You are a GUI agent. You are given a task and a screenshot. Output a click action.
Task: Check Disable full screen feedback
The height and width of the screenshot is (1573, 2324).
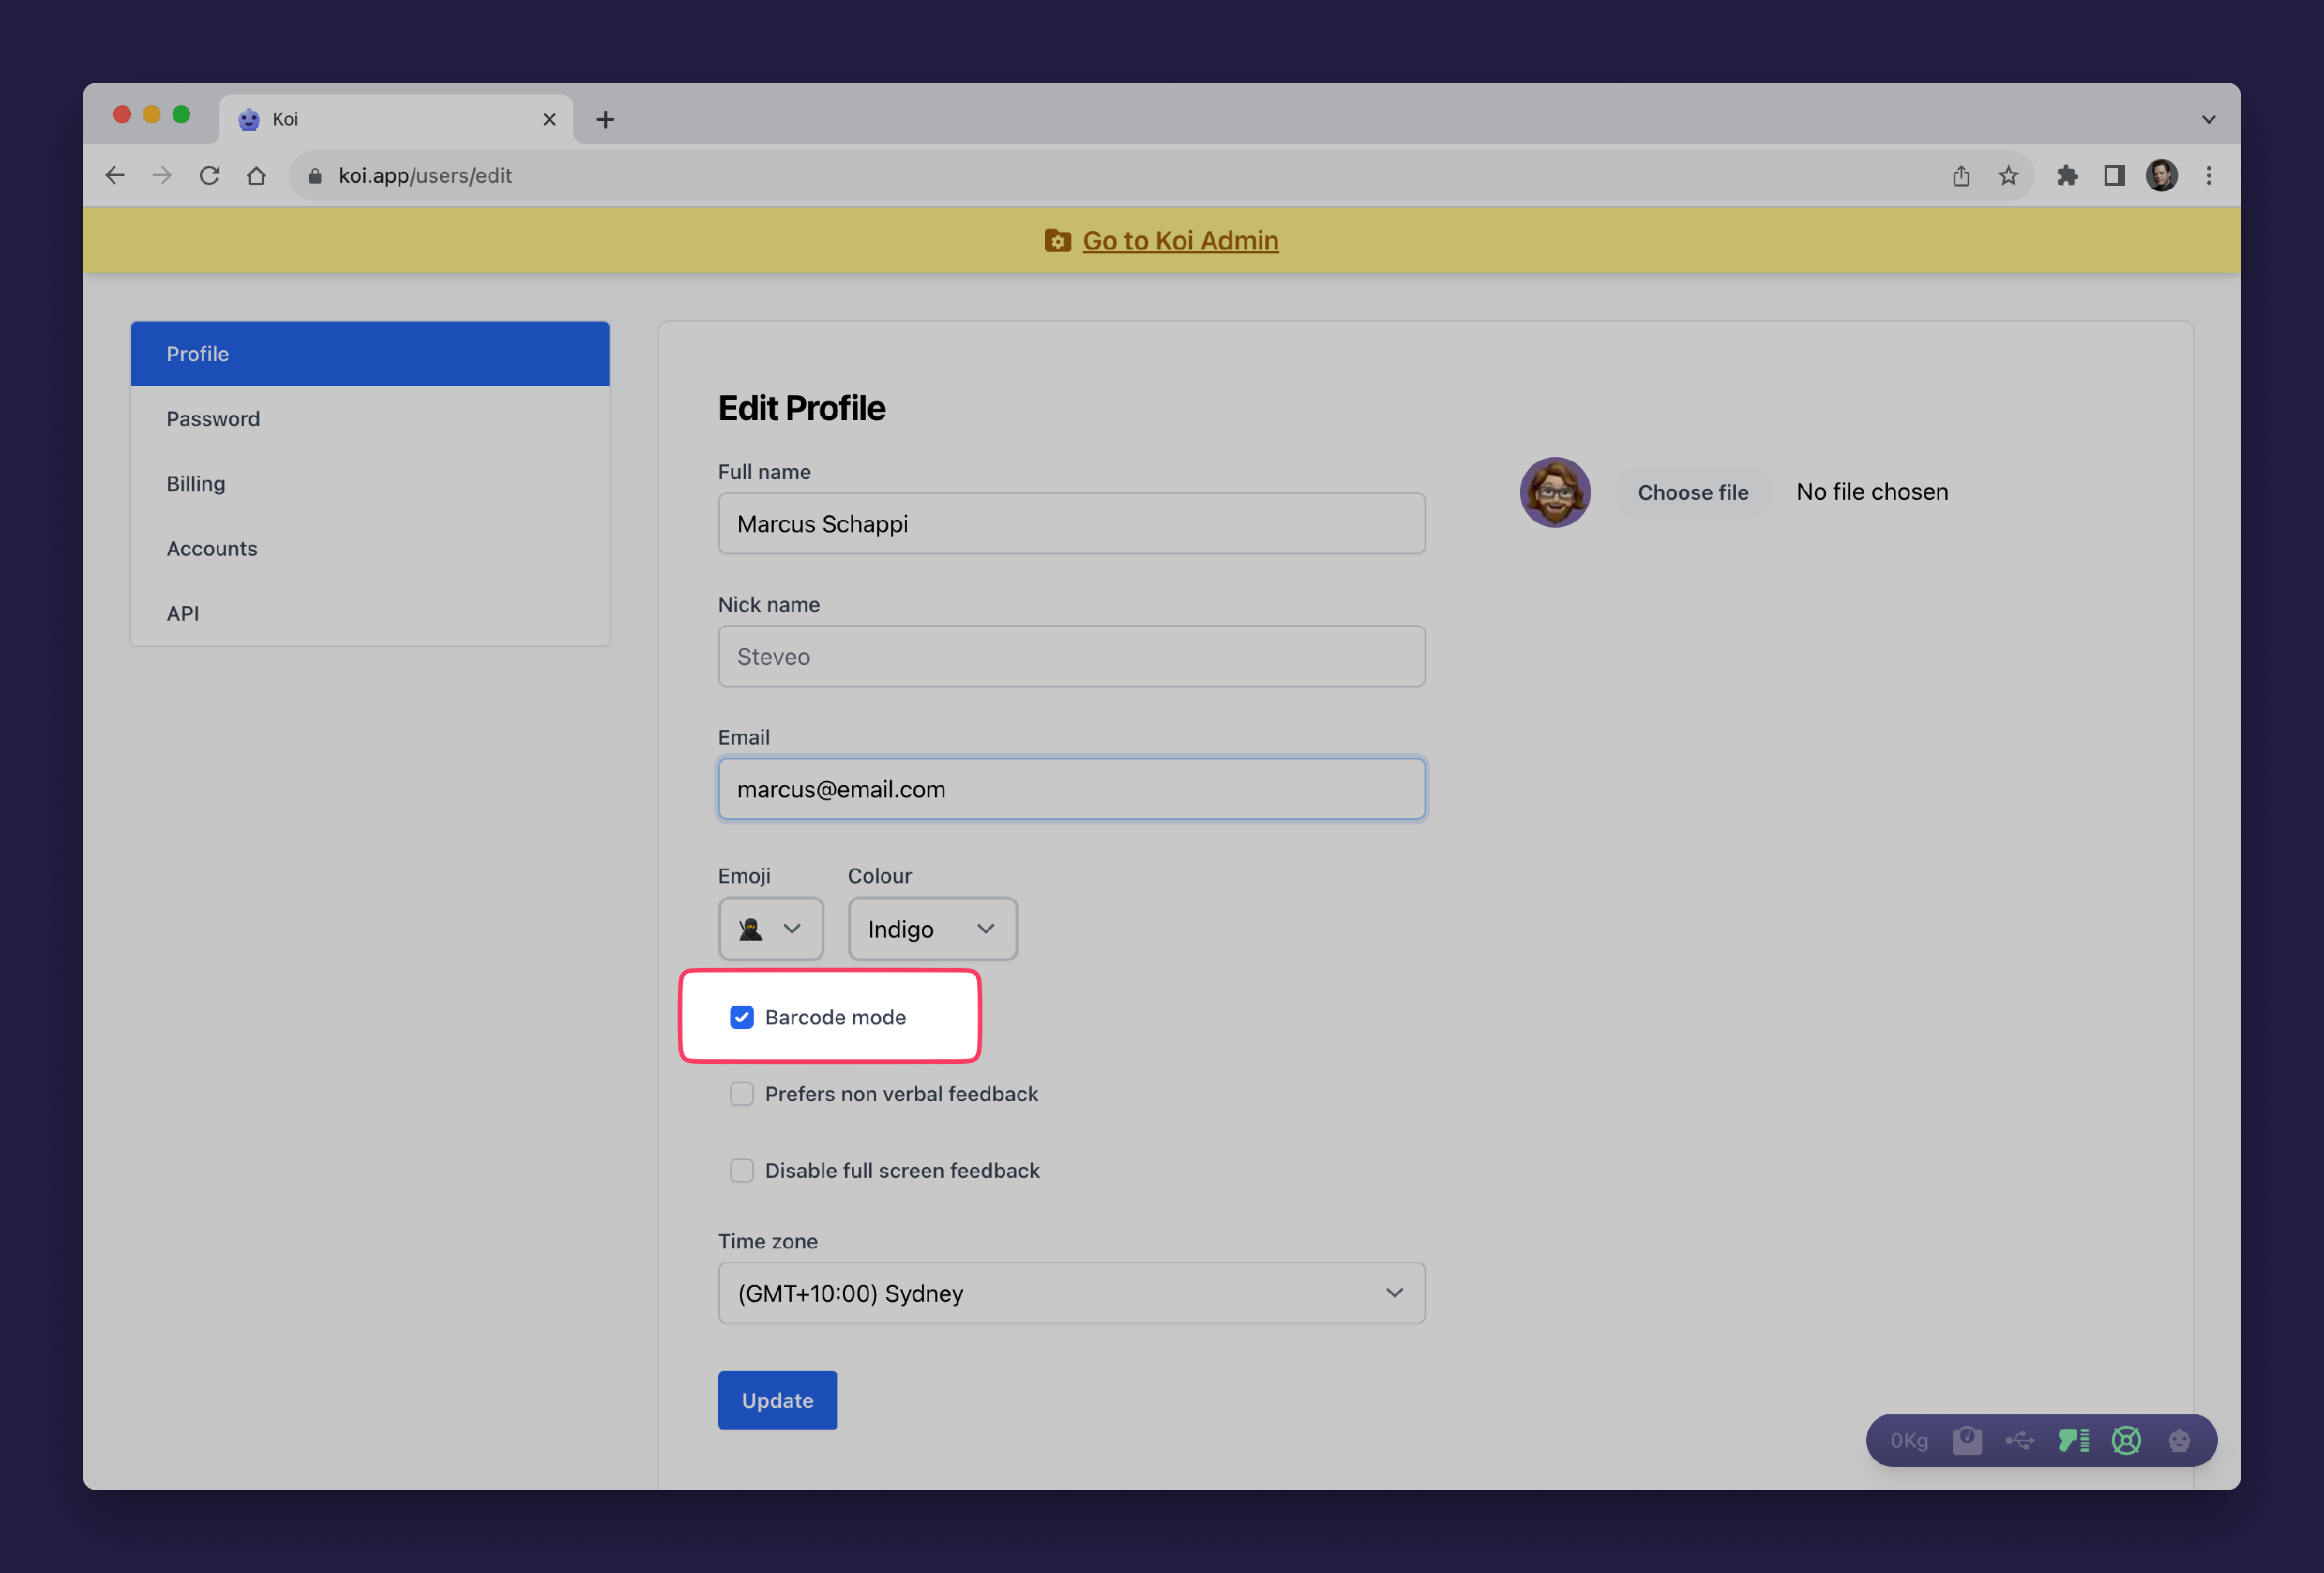coord(741,1170)
